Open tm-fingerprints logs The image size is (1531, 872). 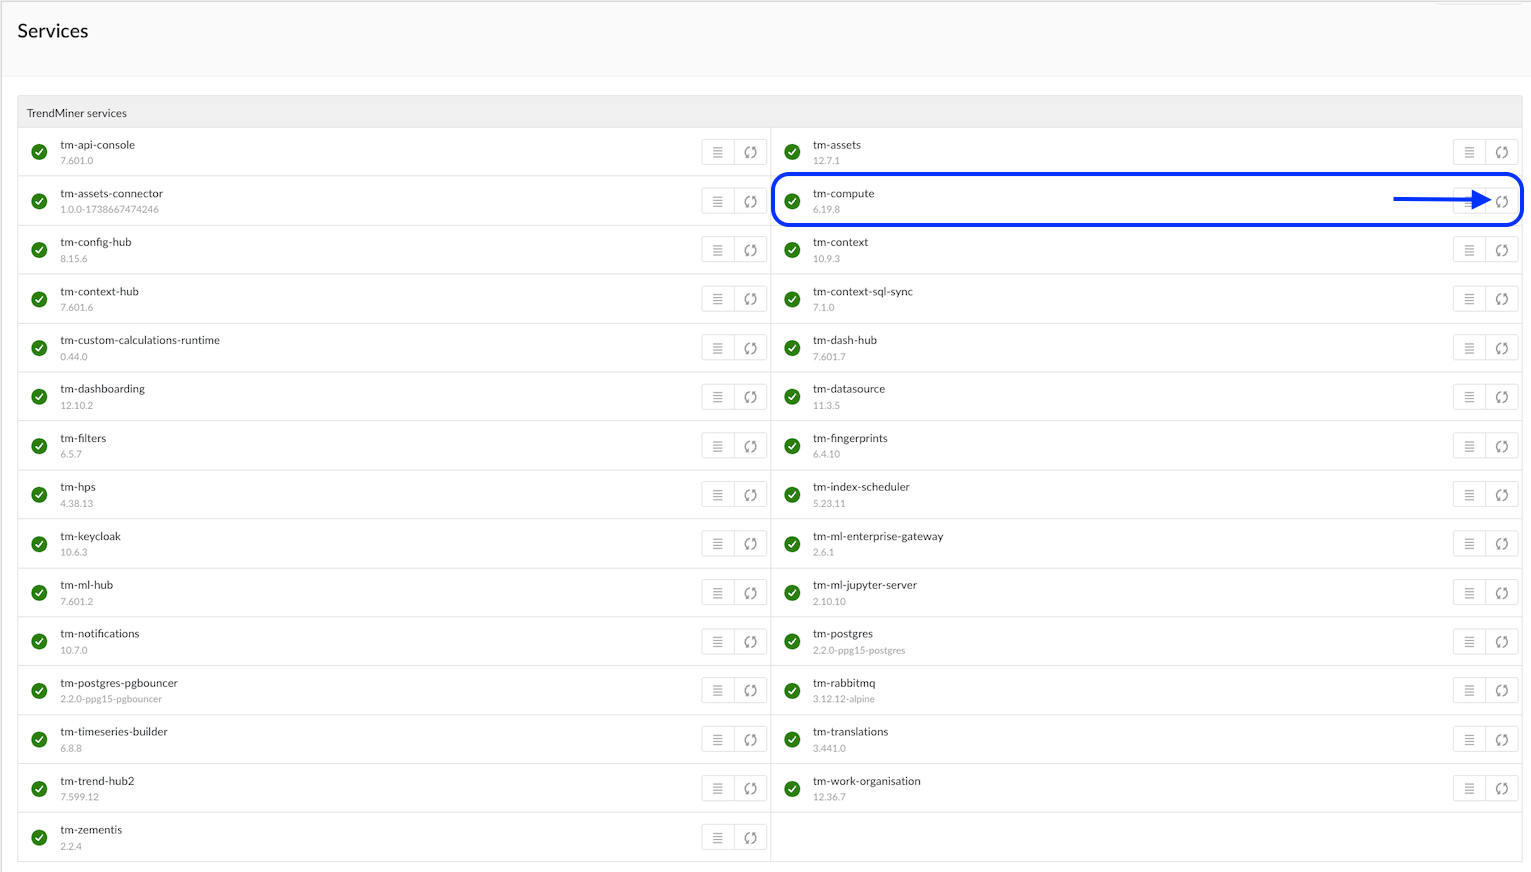click(x=1469, y=446)
